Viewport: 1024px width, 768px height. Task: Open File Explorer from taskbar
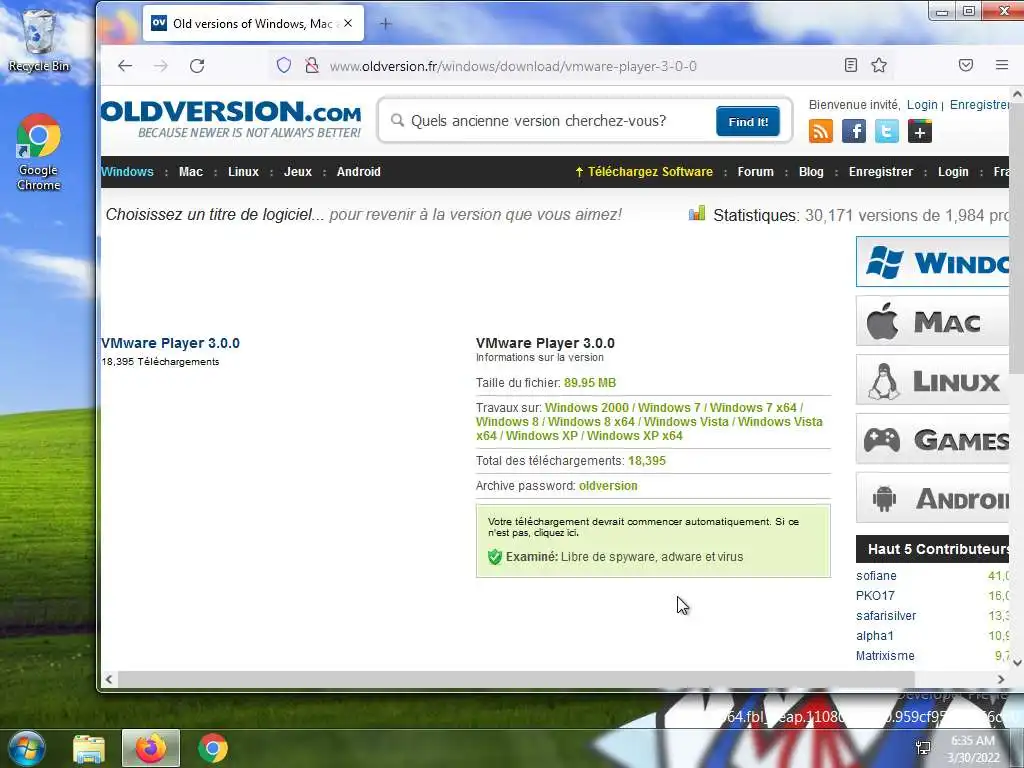(x=89, y=748)
